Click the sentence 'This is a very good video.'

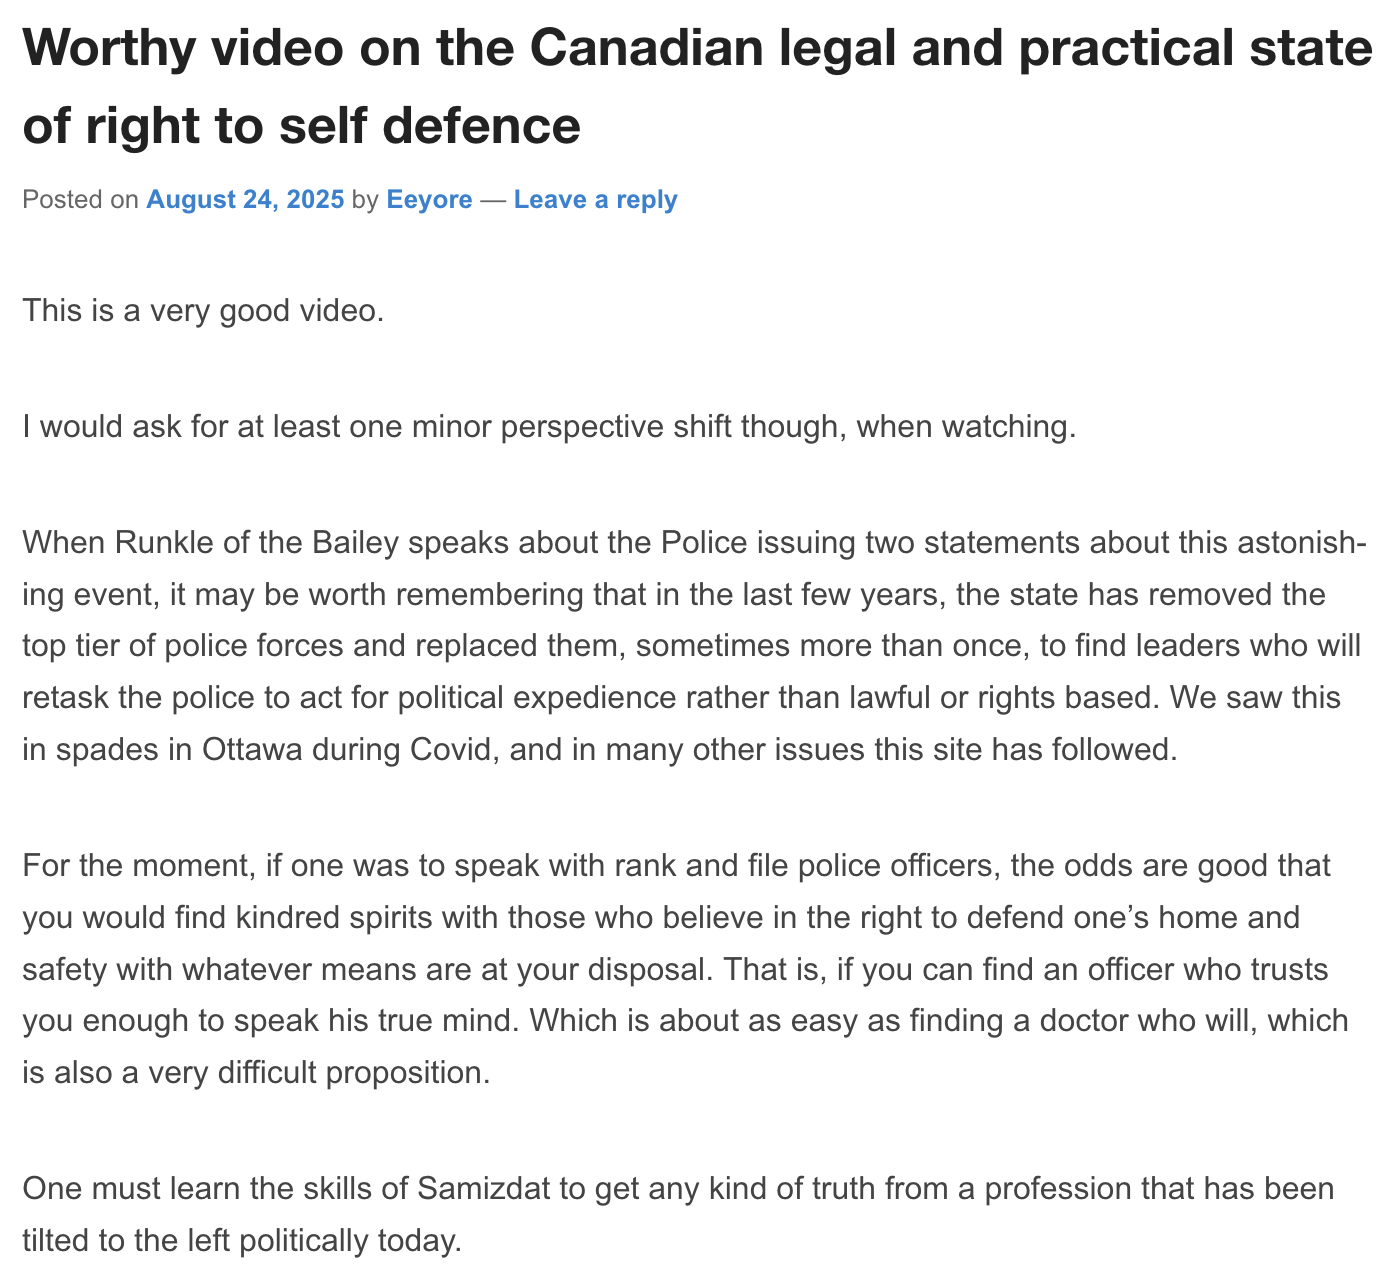point(203,310)
